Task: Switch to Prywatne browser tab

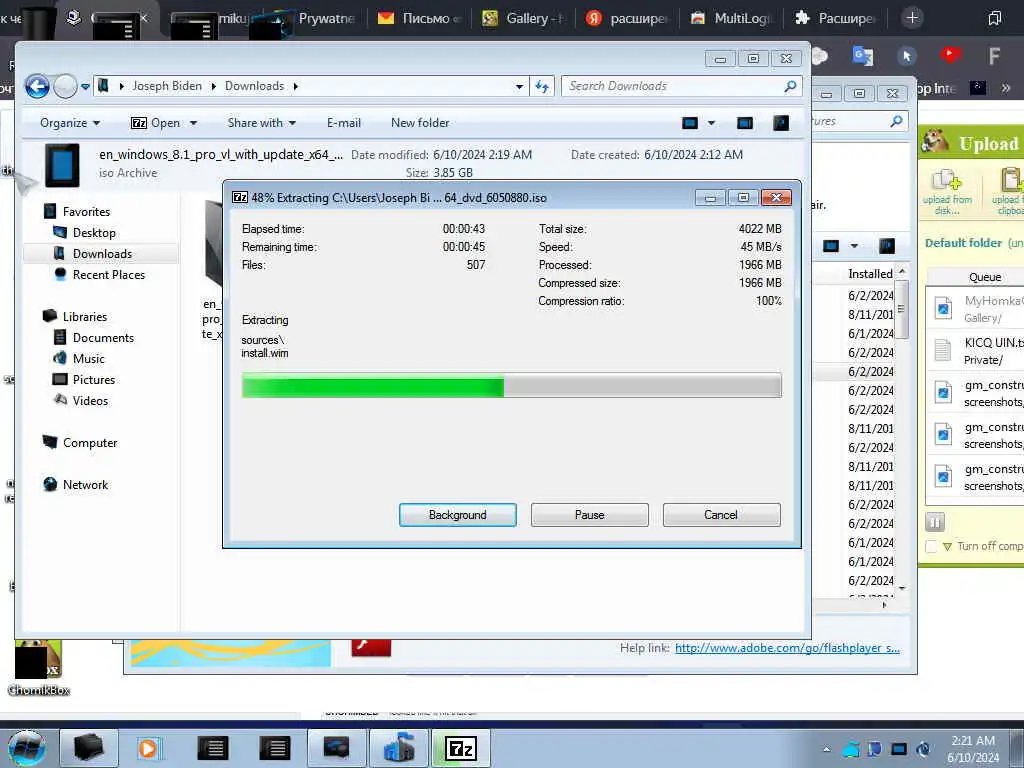Action: click(315, 18)
